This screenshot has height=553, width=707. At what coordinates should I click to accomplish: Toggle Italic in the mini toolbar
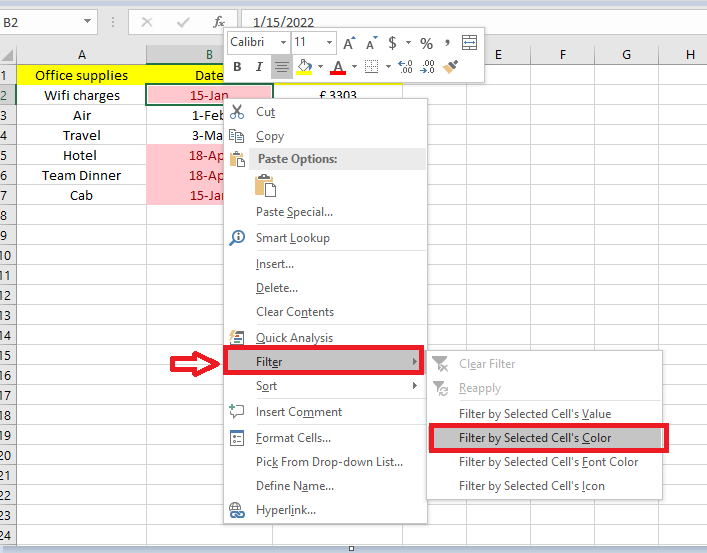(x=259, y=67)
